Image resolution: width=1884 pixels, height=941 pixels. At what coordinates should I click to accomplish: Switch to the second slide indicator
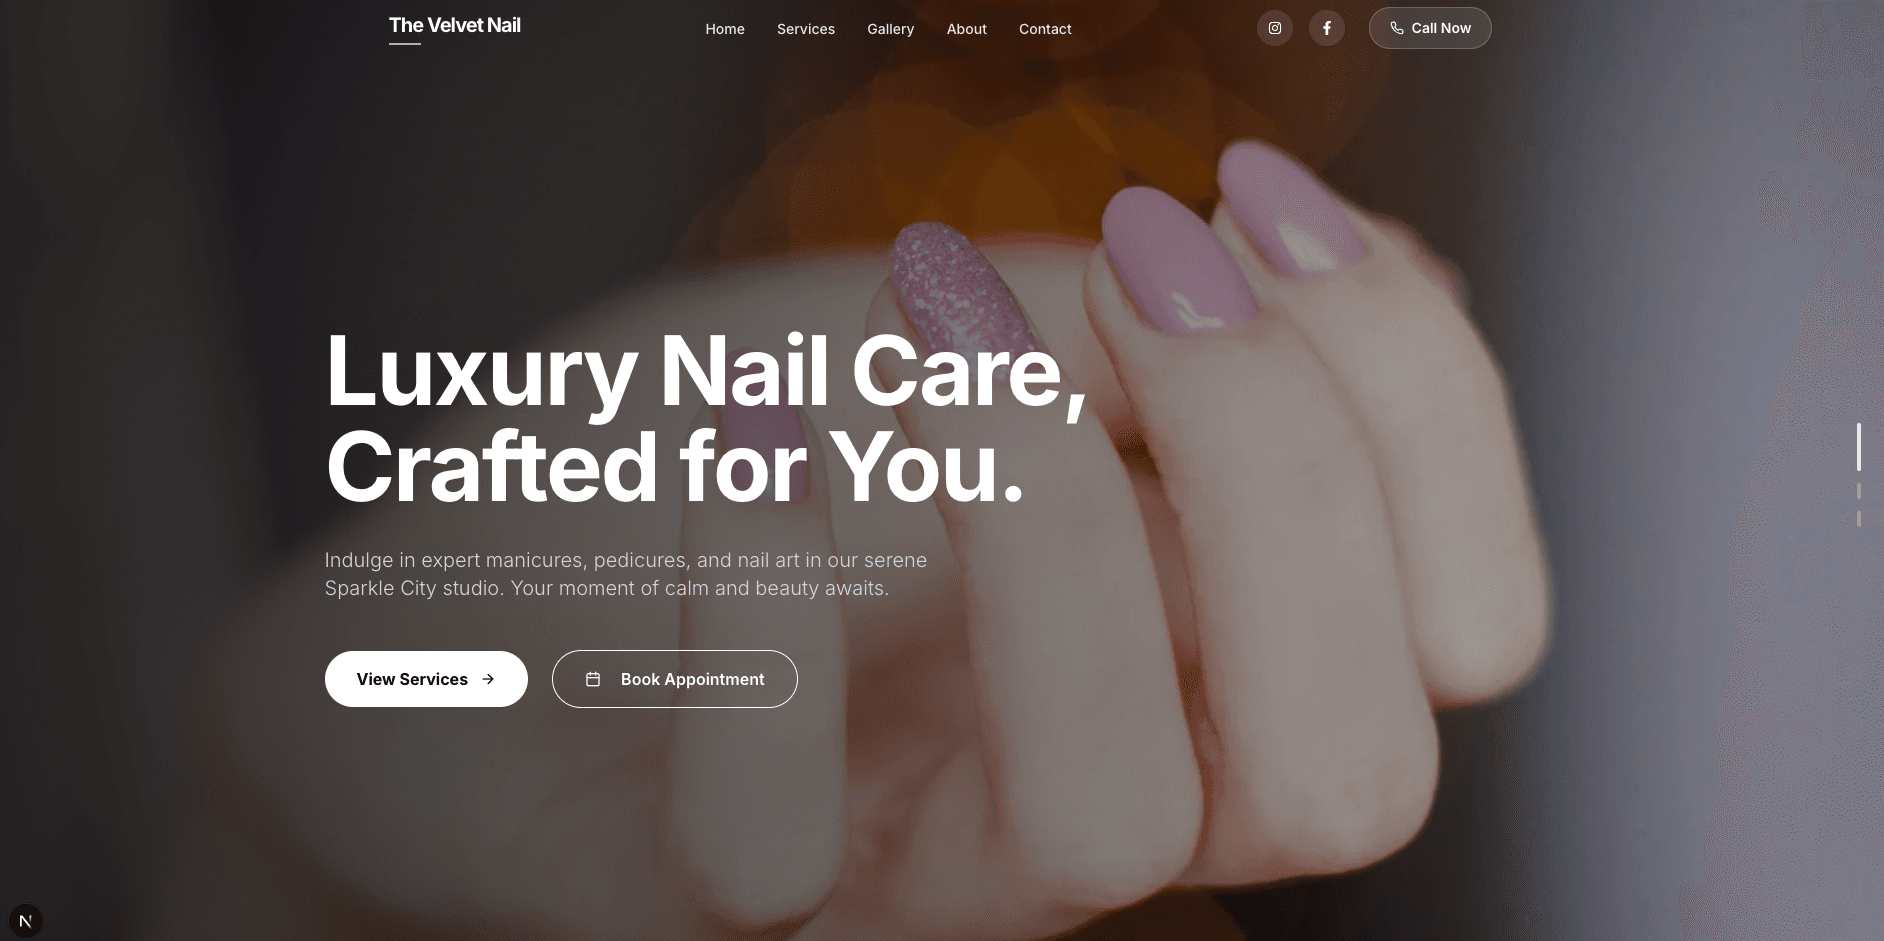[1859, 491]
